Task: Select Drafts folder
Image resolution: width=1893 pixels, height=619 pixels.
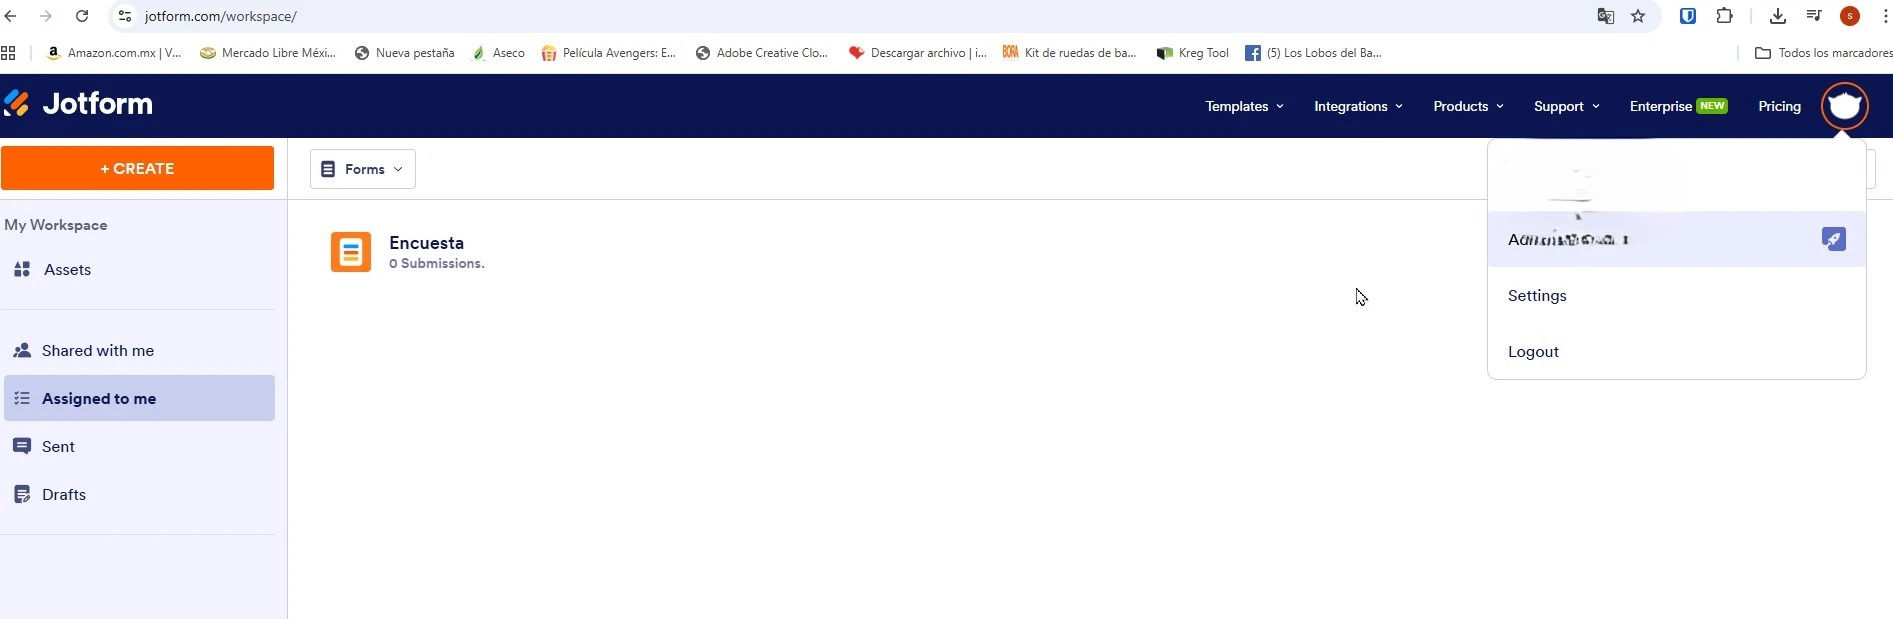Action: pyautogui.click(x=139, y=494)
